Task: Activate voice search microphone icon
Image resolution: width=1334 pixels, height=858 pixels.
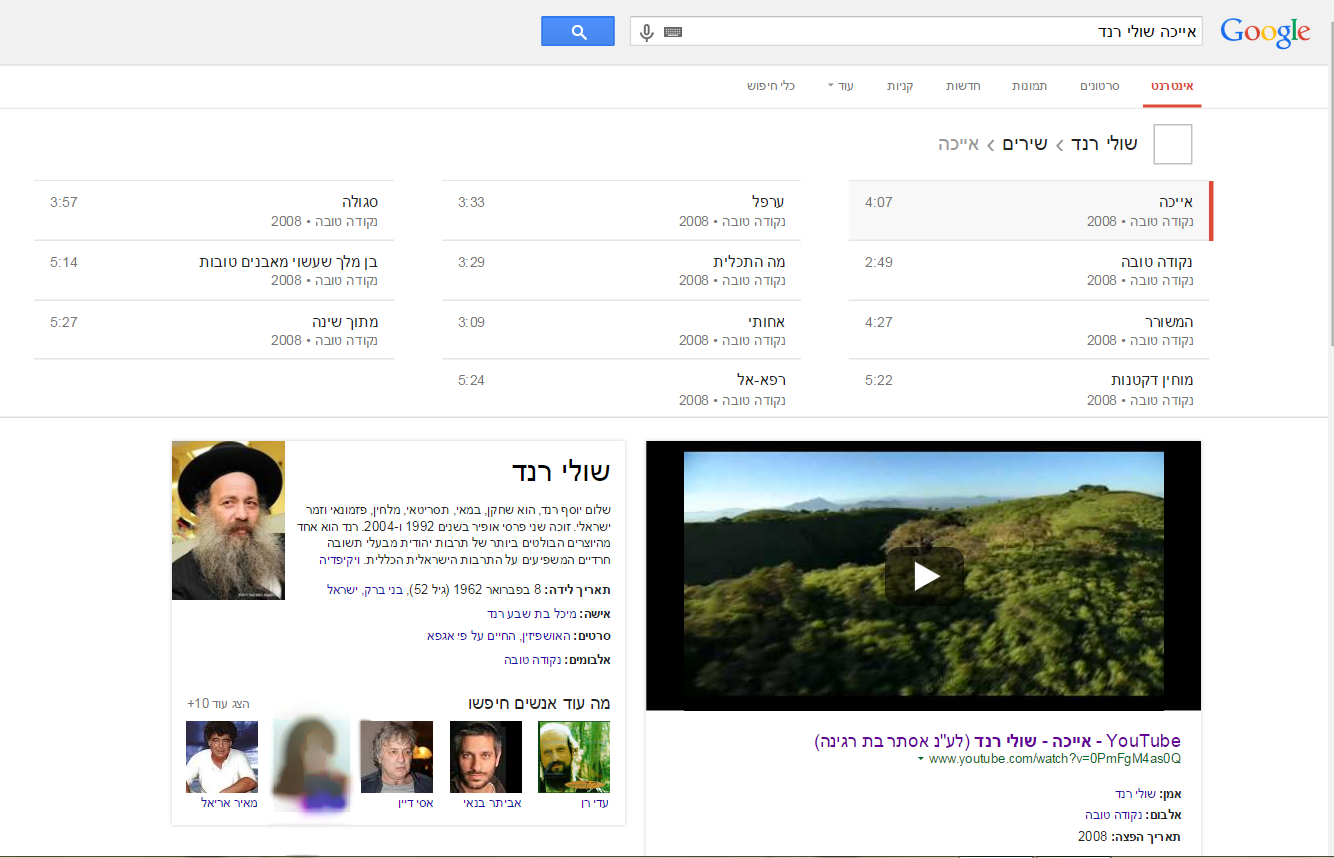Action: [647, 32]
